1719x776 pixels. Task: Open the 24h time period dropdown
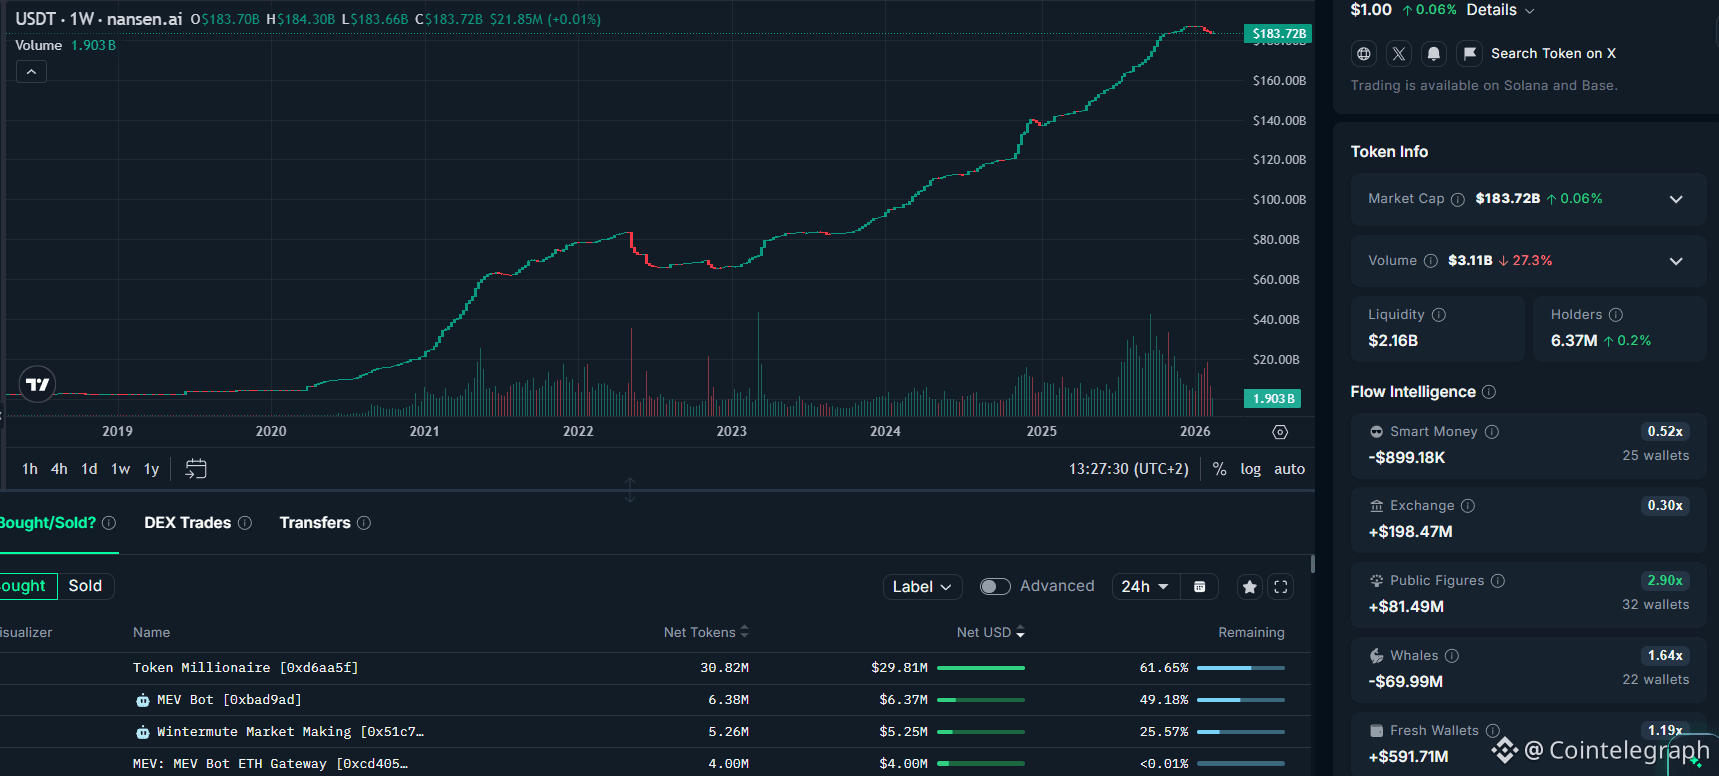(1145, 587)
